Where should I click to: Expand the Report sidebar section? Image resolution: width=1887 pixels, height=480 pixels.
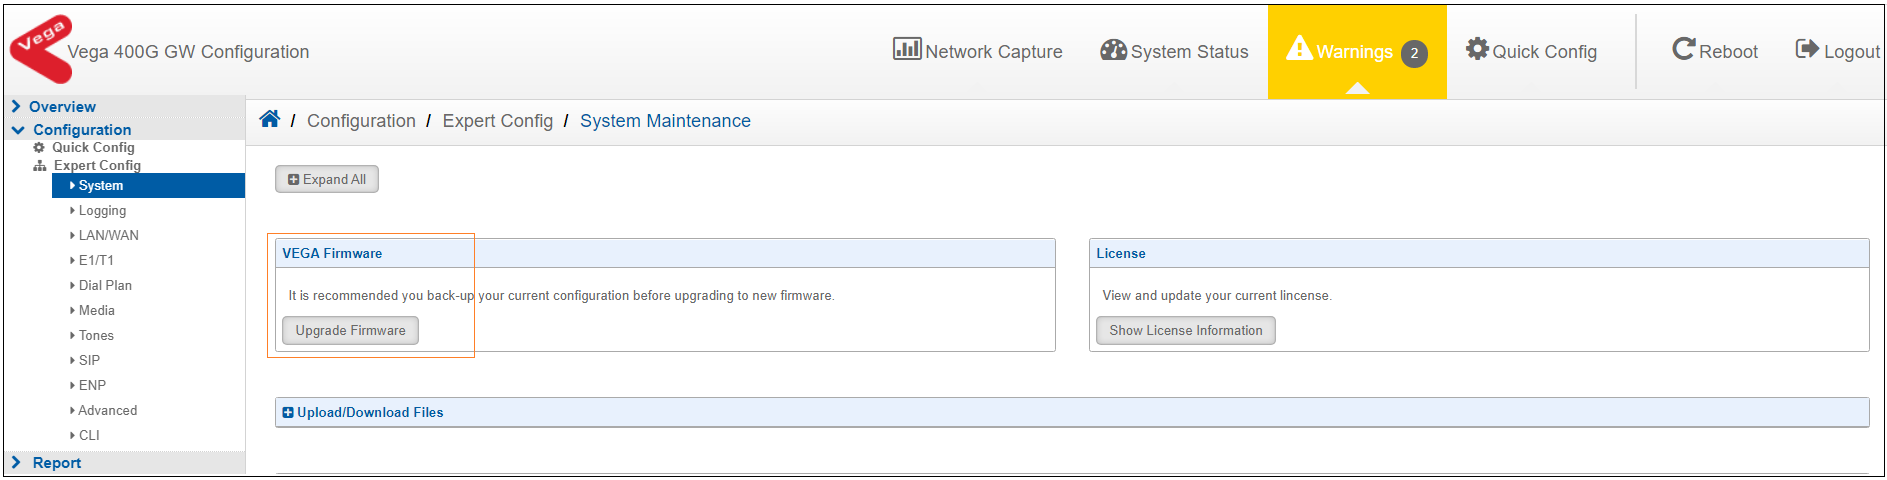pos(16,462)
